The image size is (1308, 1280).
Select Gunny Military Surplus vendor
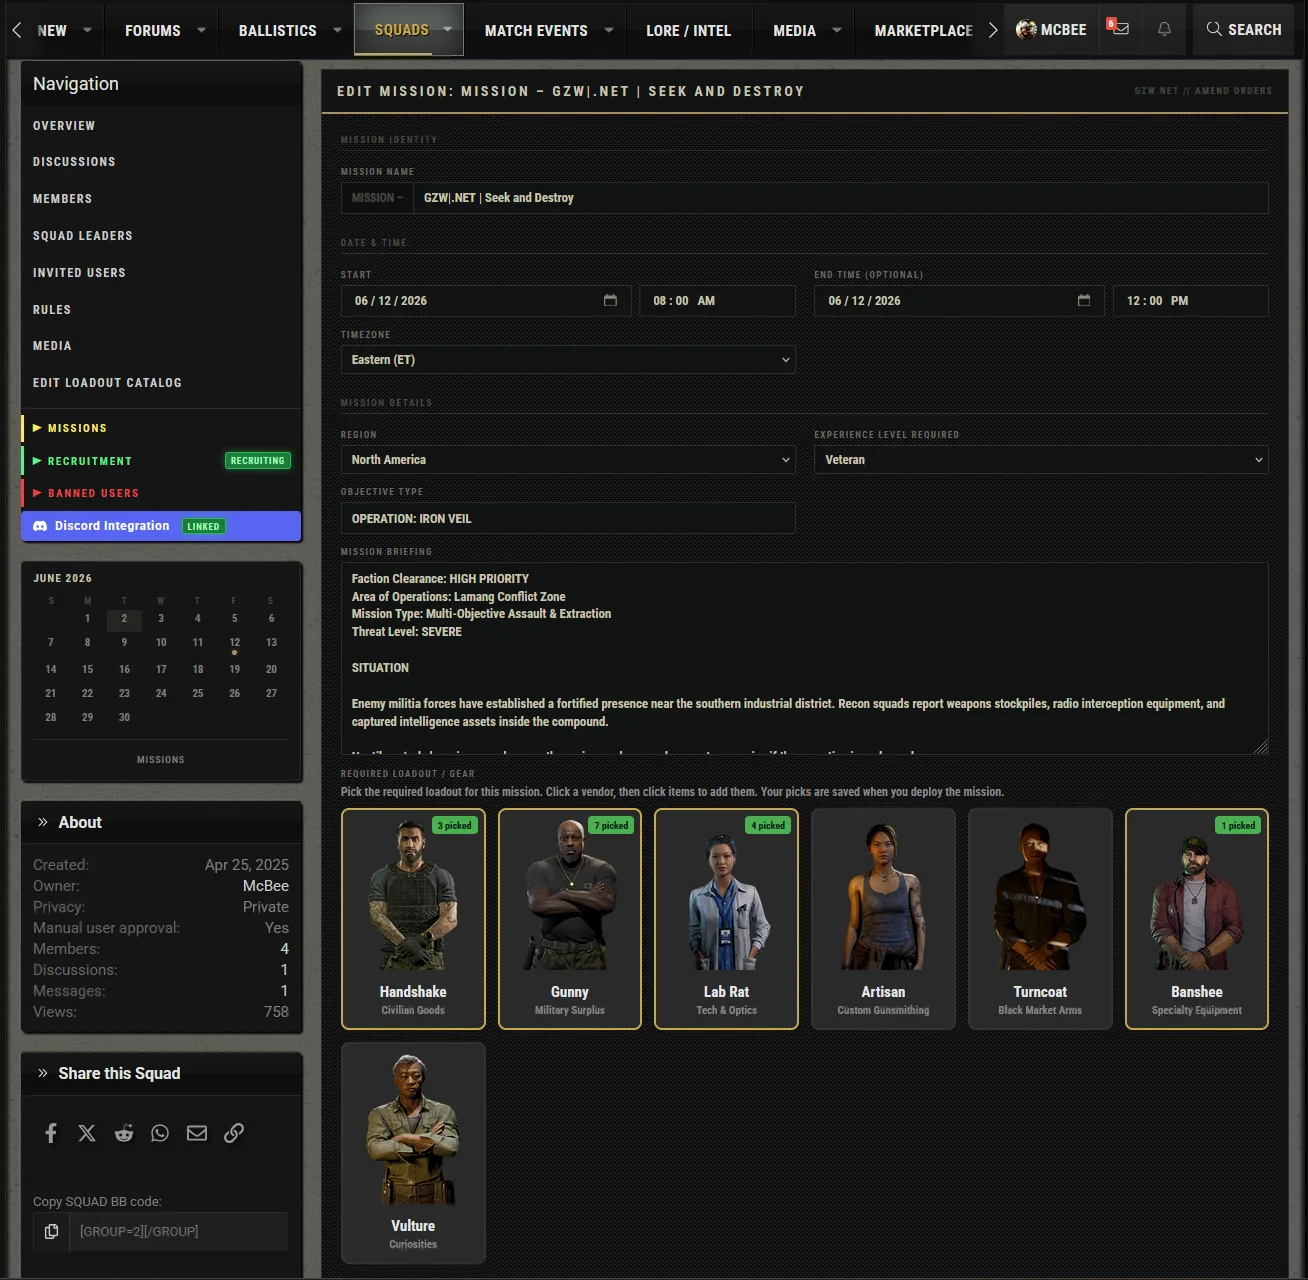pyautogui.click(x=570, y=919)
